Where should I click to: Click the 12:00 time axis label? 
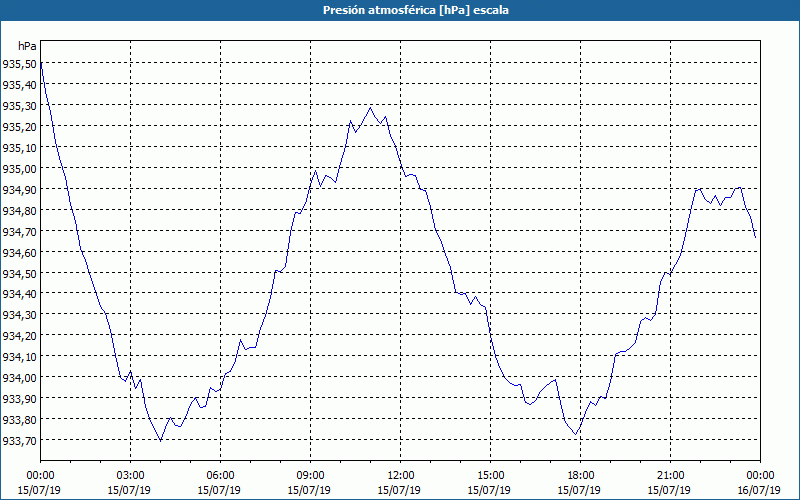tap(401, 476)
